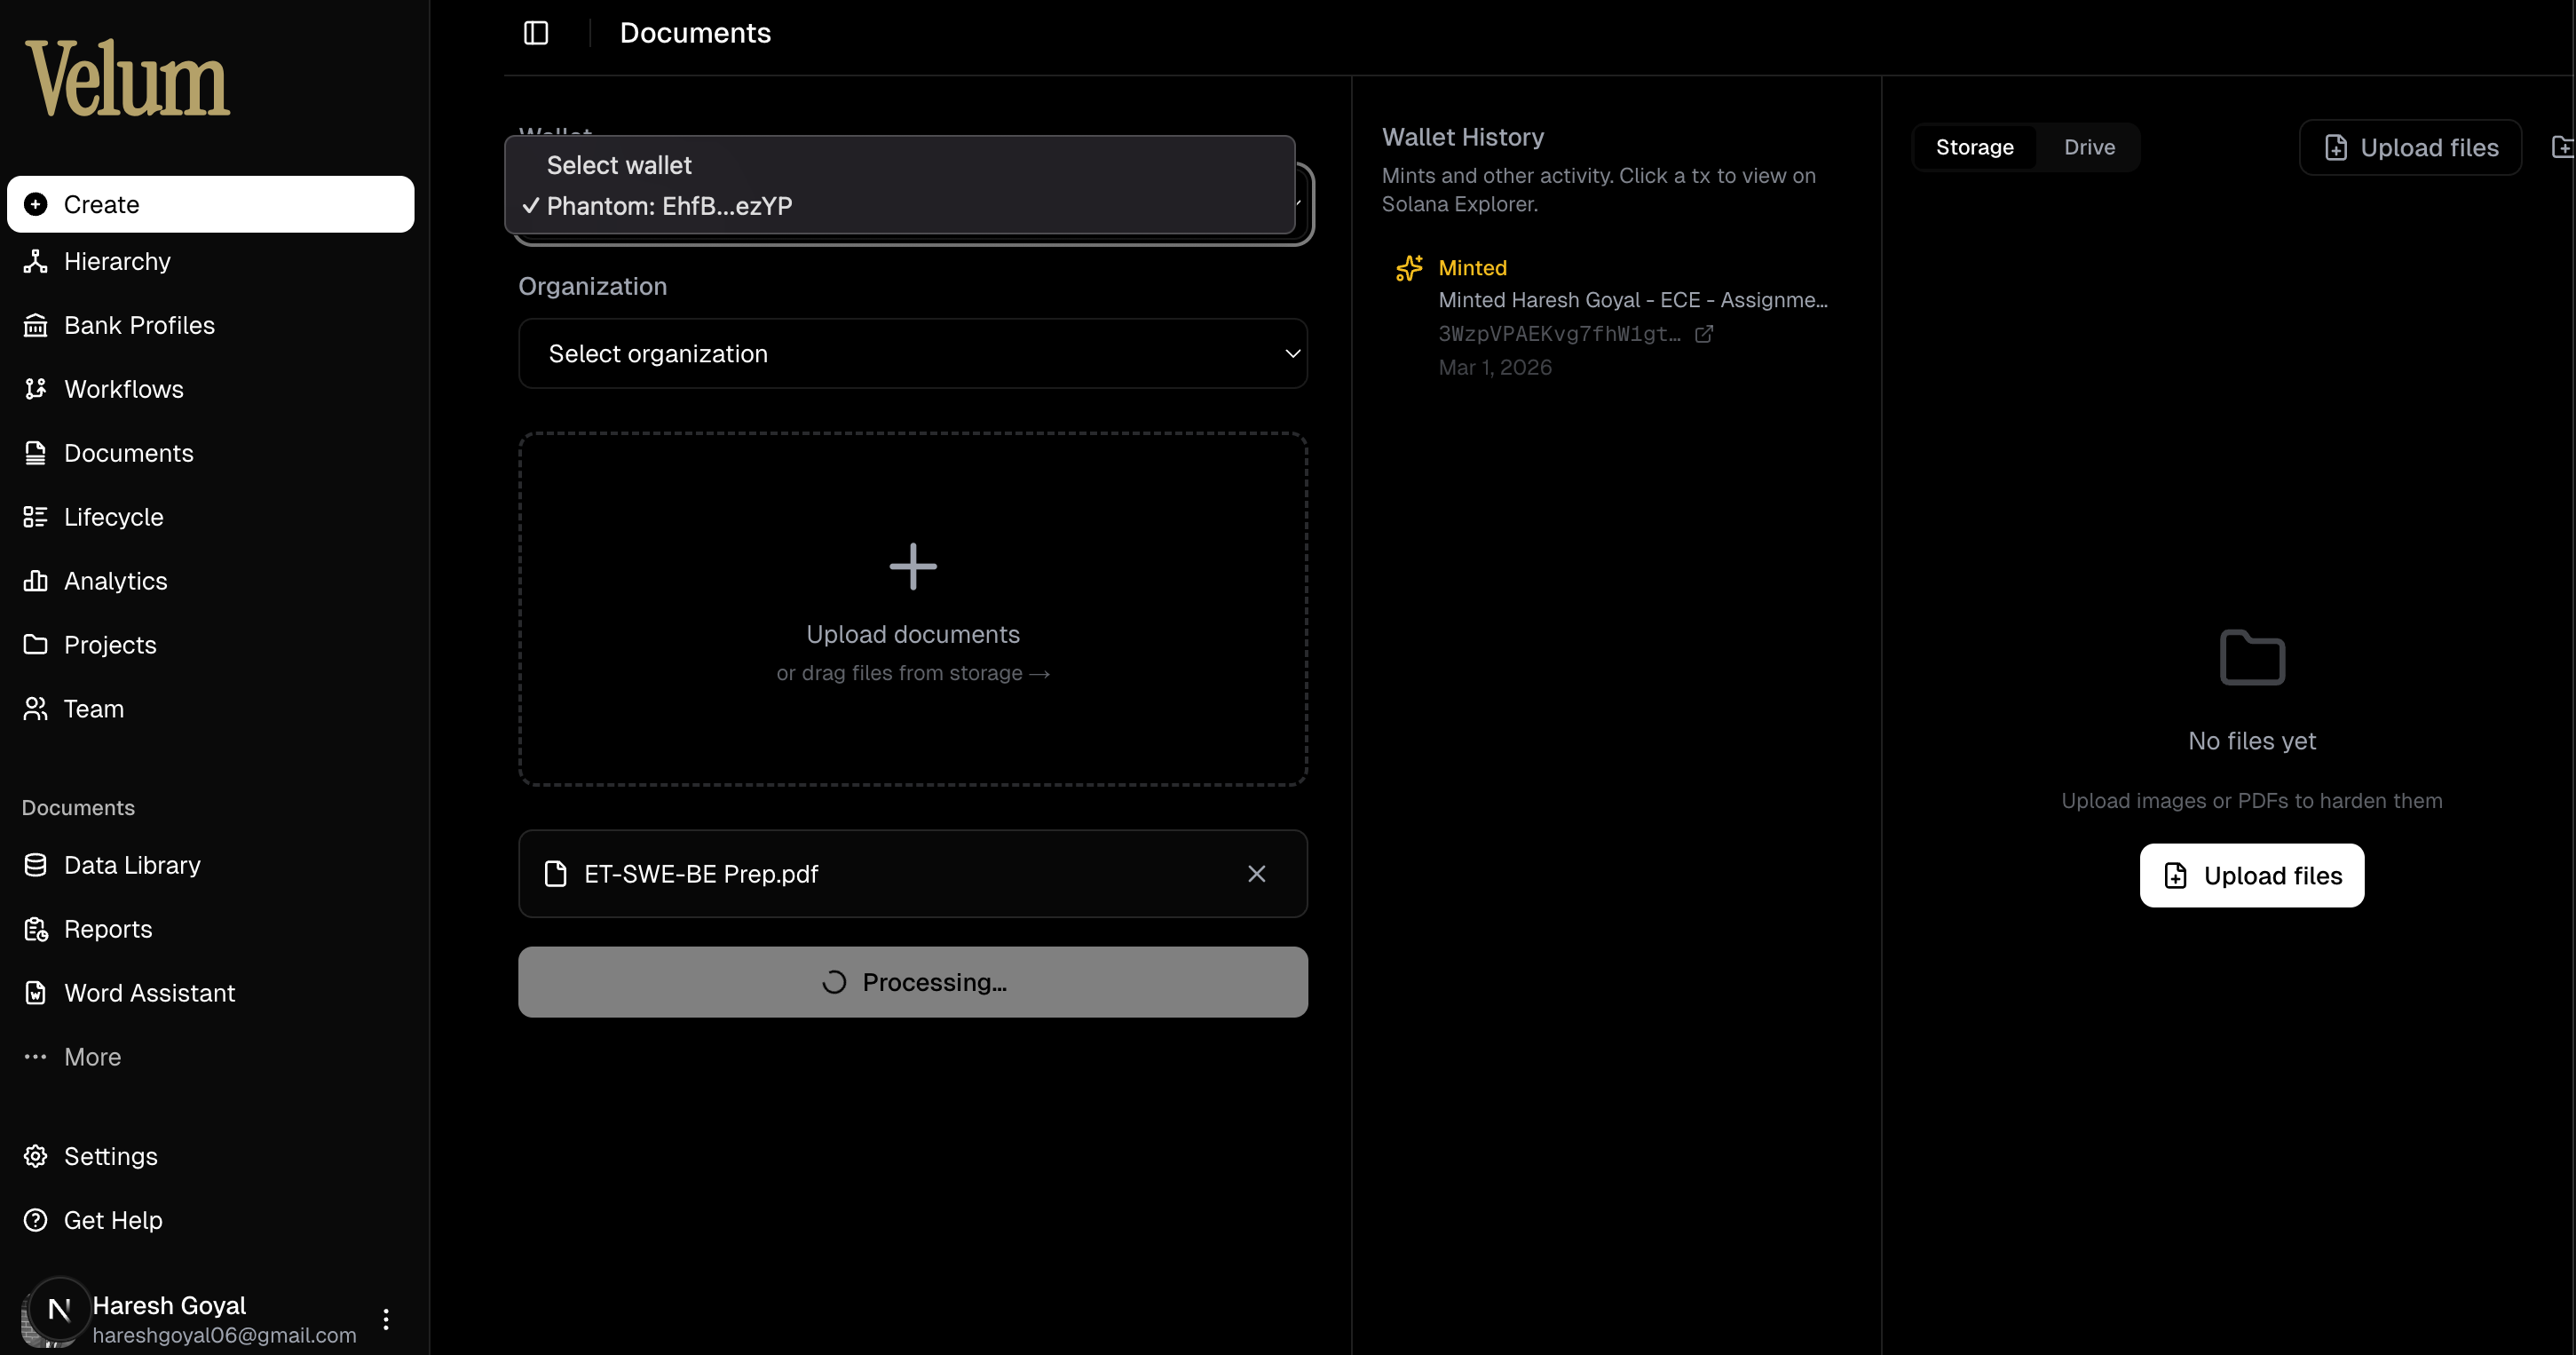Click white Upload files button
The image size is (2576, 1355).
pyautogui.click(x=2251, y=877)
